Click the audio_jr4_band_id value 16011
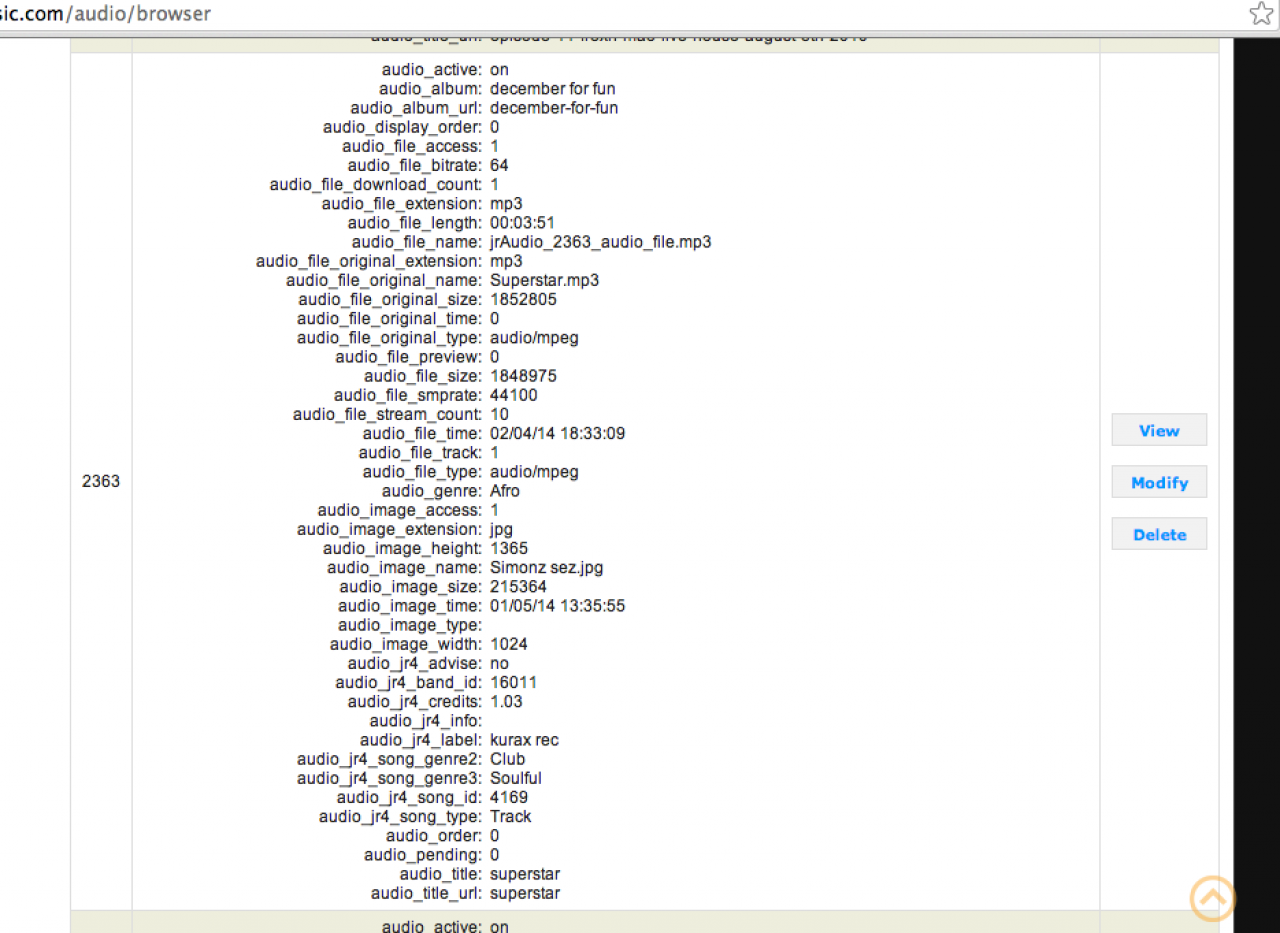This screenshot has height=933, width=1280. (513, 682)
